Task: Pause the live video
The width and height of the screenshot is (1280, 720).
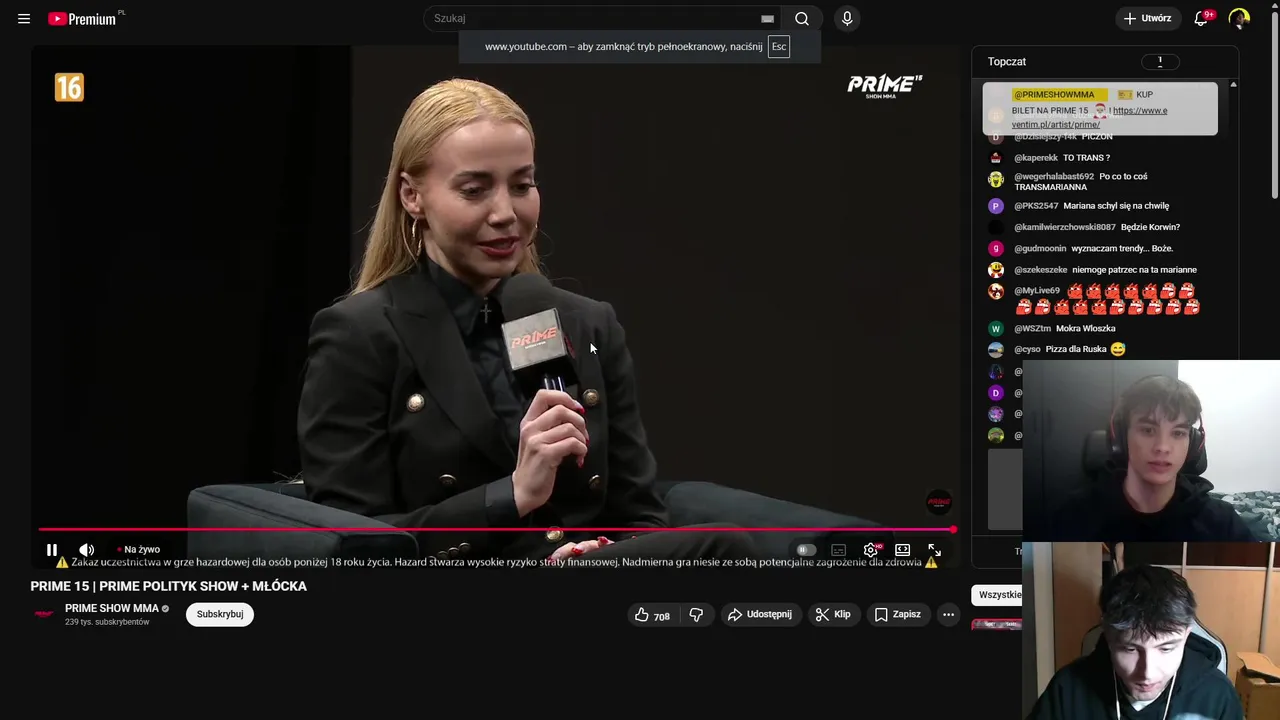Action: pyautogui.click(x=52, y=549)
